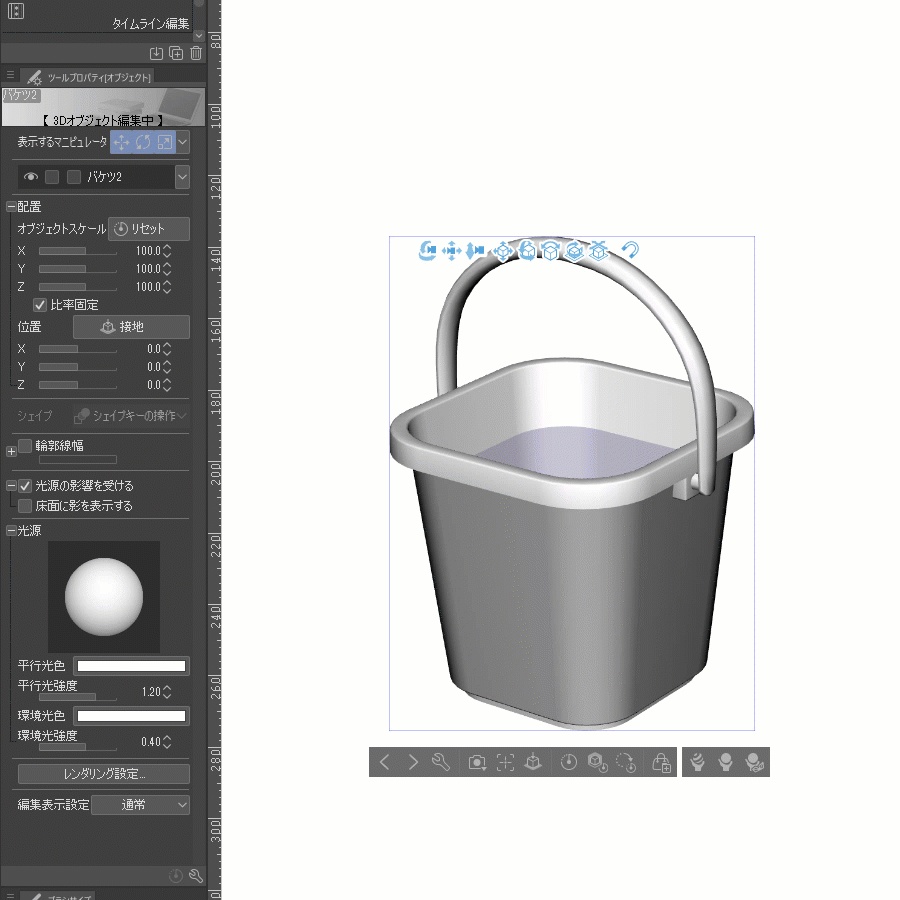Image resolution: width=900 pixels, height=900 pixels.
Task: Select the move-object manipulator icon above the bucket
Action: tap(503, 251)
